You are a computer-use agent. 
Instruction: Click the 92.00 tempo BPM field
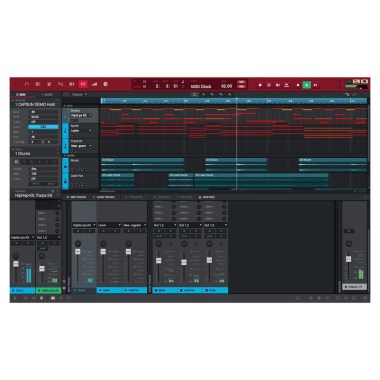pos(226,86)
